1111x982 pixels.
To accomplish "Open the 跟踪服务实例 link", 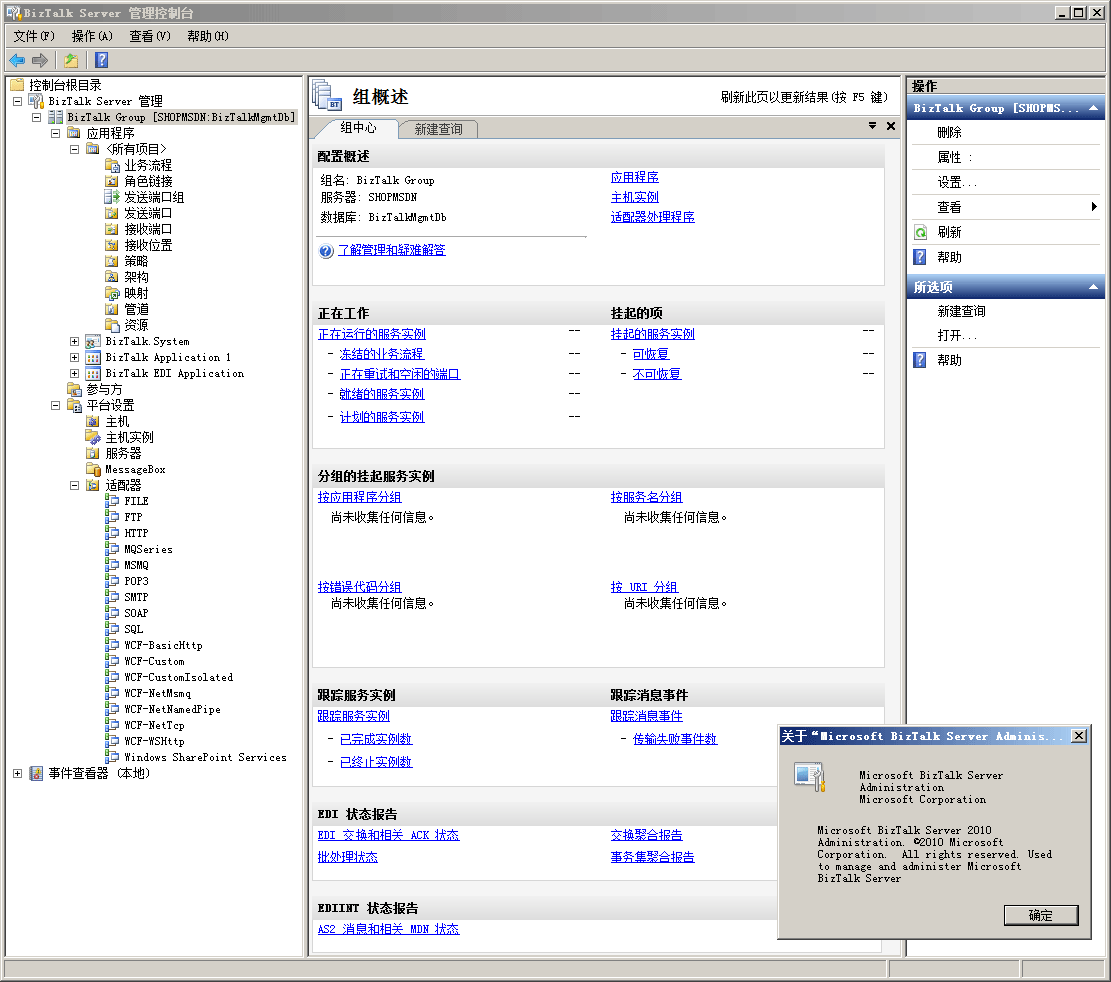I will pyautogui.click(x=354, y=716).
